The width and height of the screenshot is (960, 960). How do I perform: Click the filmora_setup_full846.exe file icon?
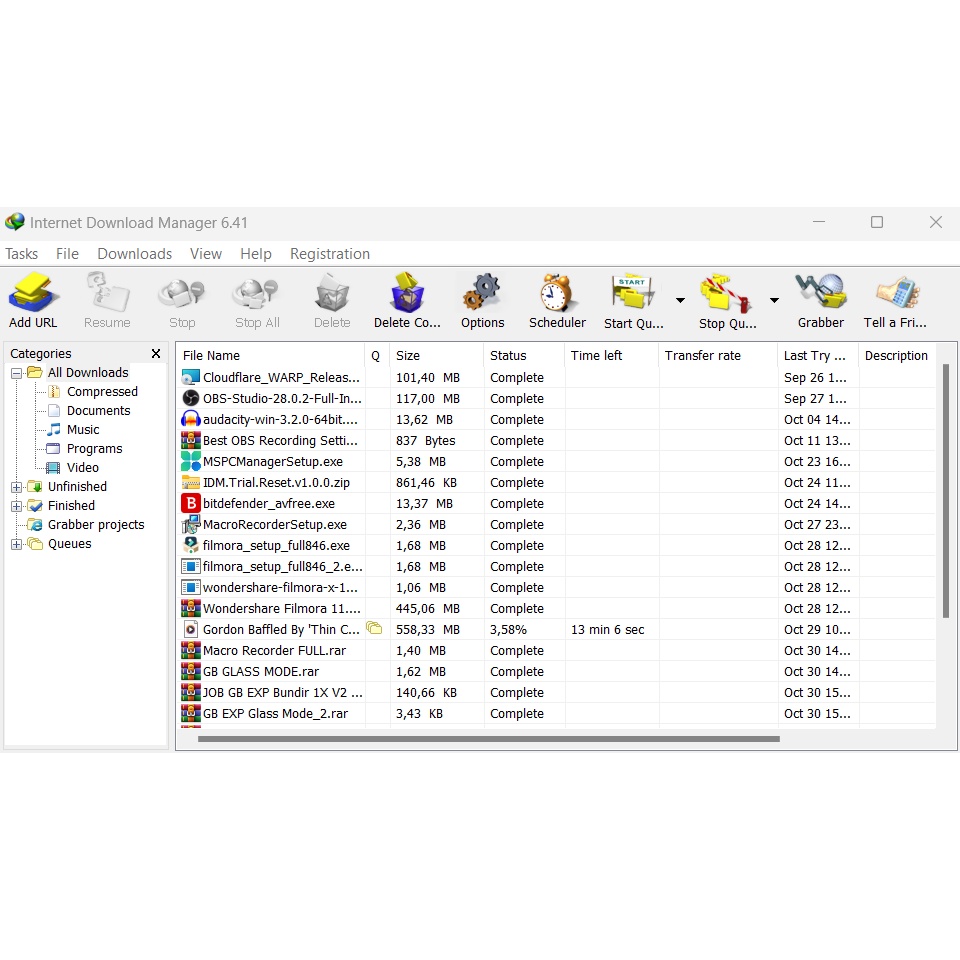(191, 545)
